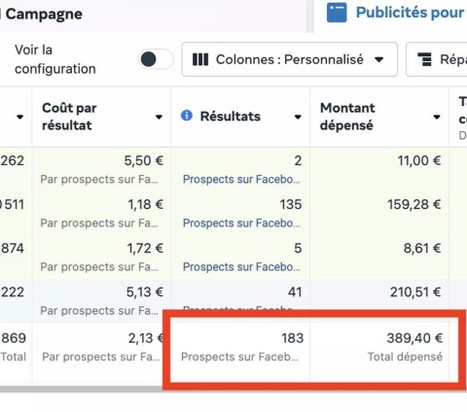Expand the Coût par résultat column arrow

tap(159, 117)
